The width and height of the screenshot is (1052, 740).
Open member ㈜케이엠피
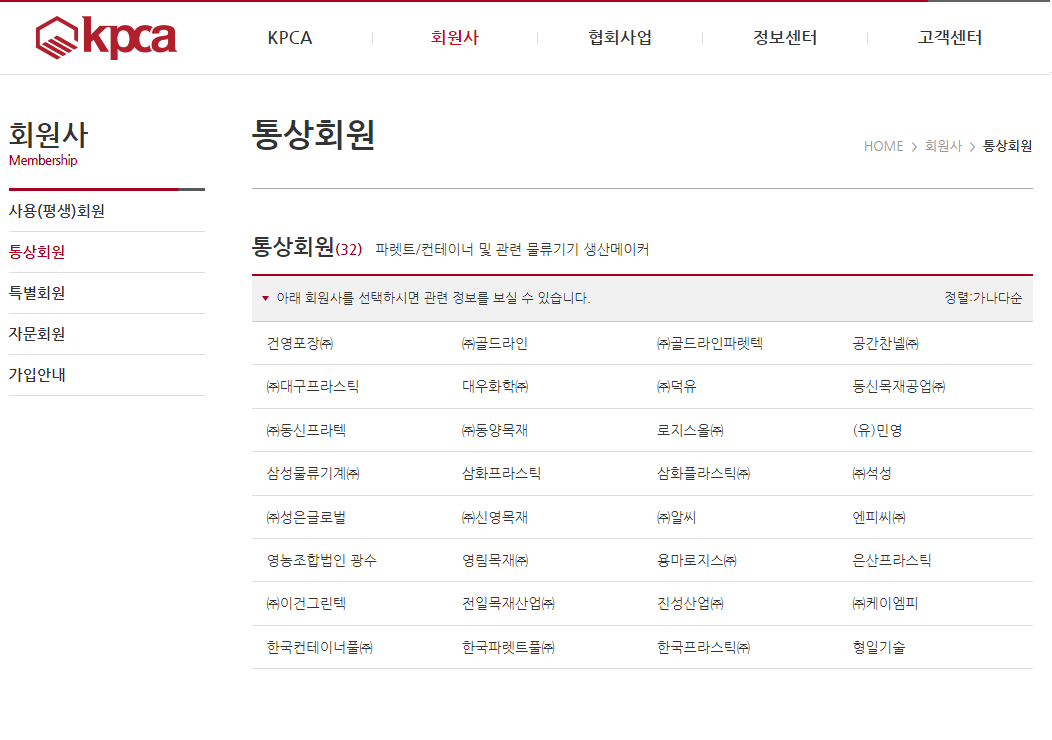tap(885, 604)
